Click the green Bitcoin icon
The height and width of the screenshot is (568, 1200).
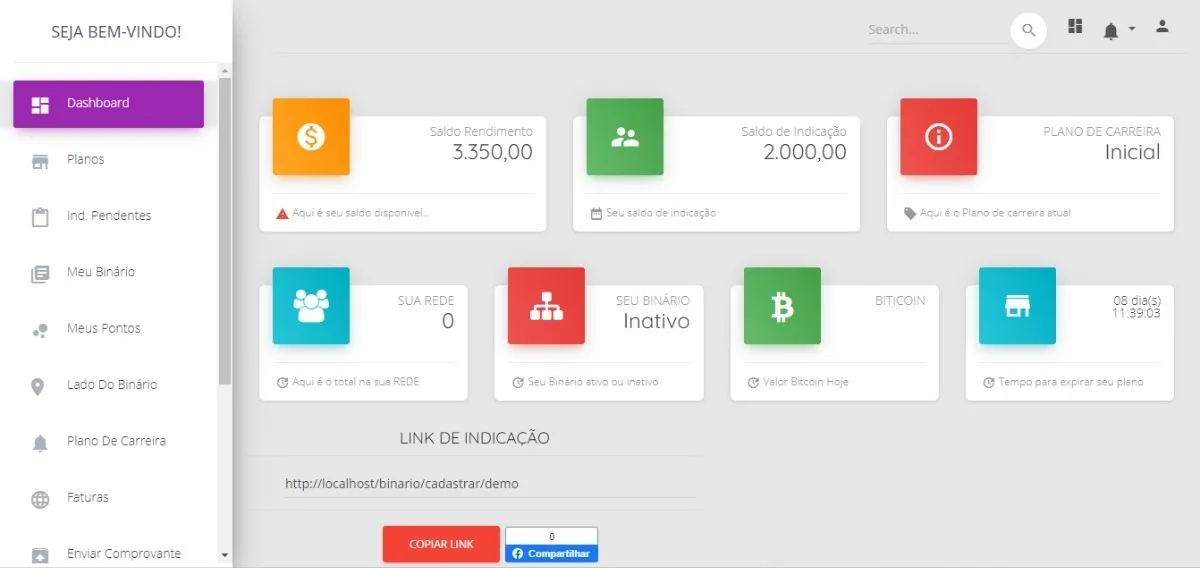click(x=782, y=306)
